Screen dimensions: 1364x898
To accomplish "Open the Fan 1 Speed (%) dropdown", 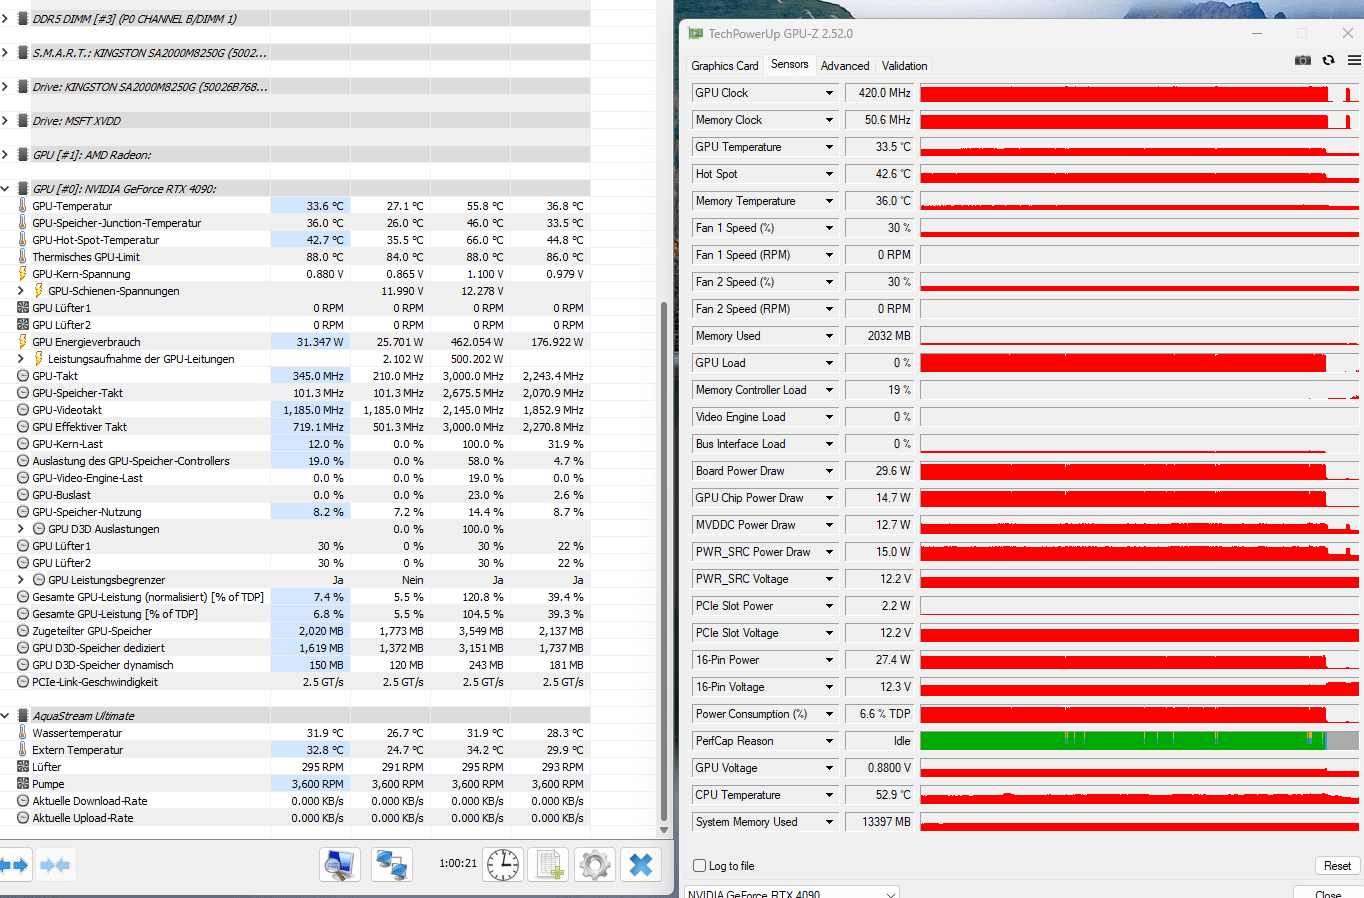I will coord(829,228).
